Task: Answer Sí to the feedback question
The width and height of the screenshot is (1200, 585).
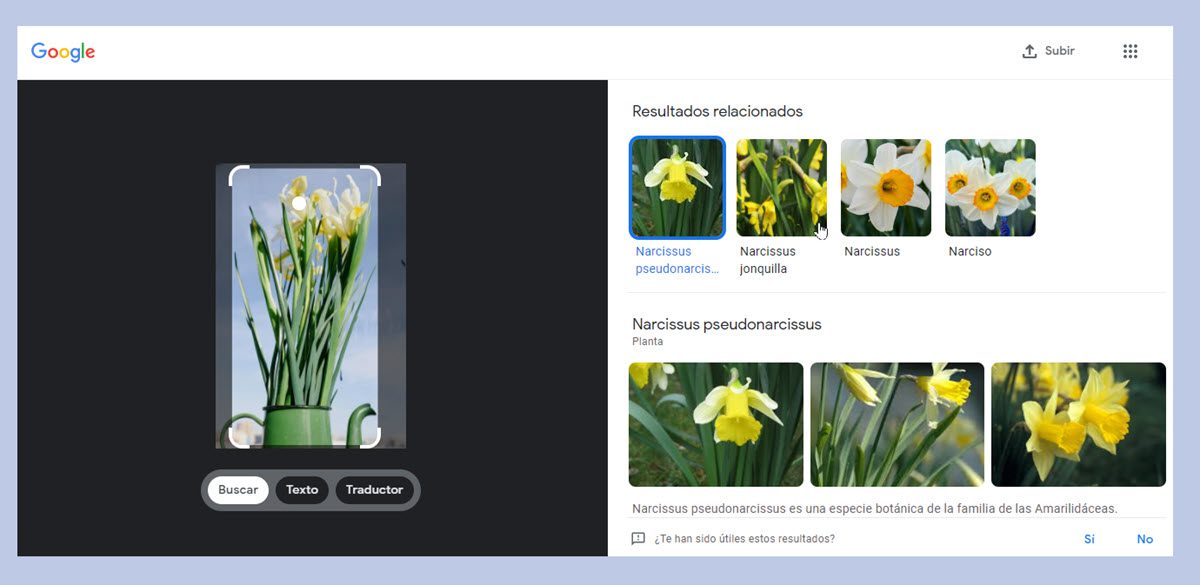Action: (x=1089, y=539)
